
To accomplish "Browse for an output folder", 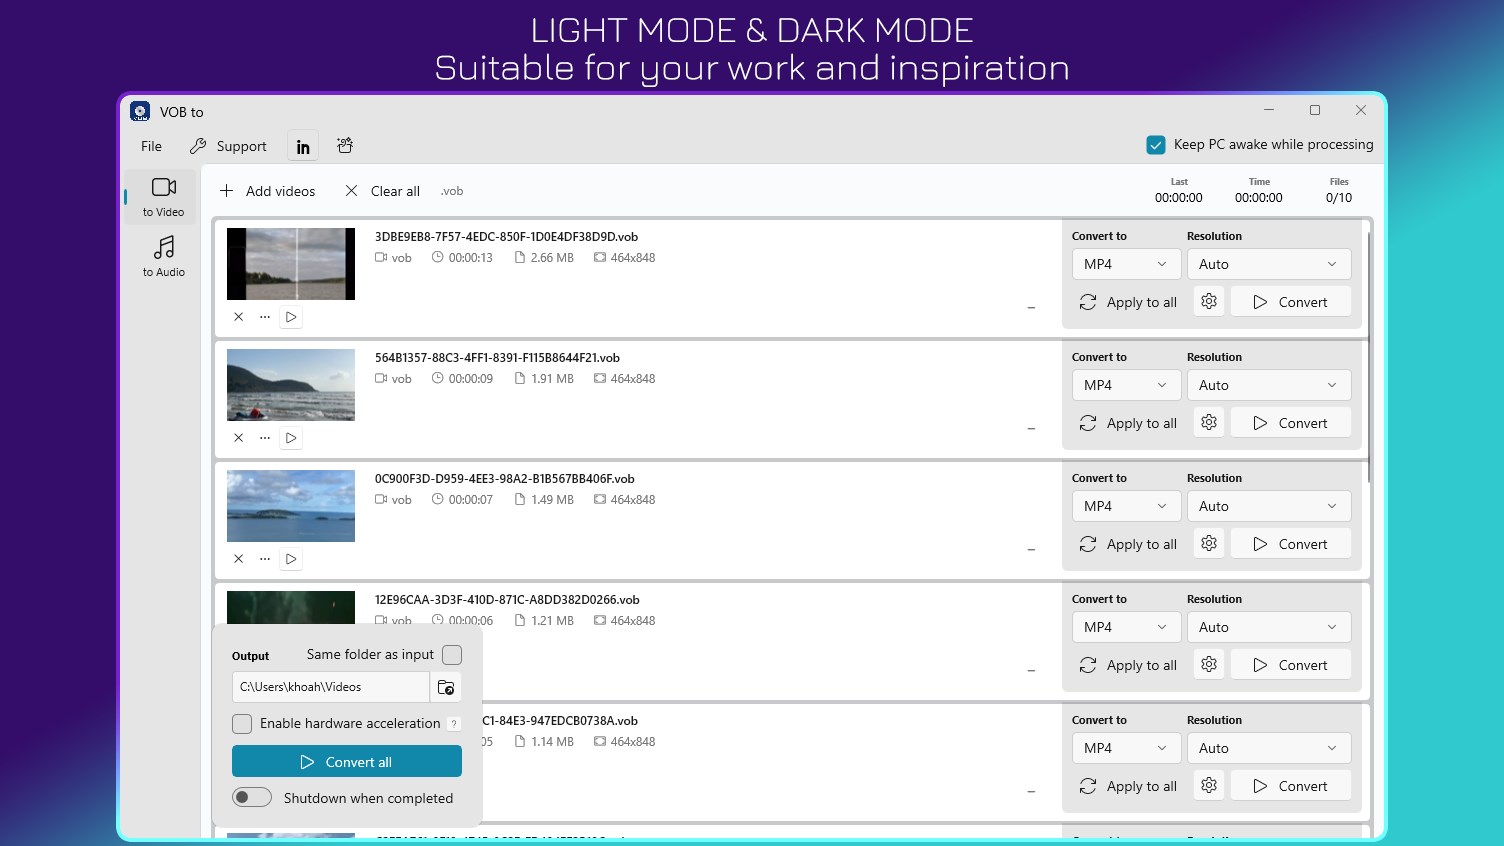I will [x=446, y=687].
